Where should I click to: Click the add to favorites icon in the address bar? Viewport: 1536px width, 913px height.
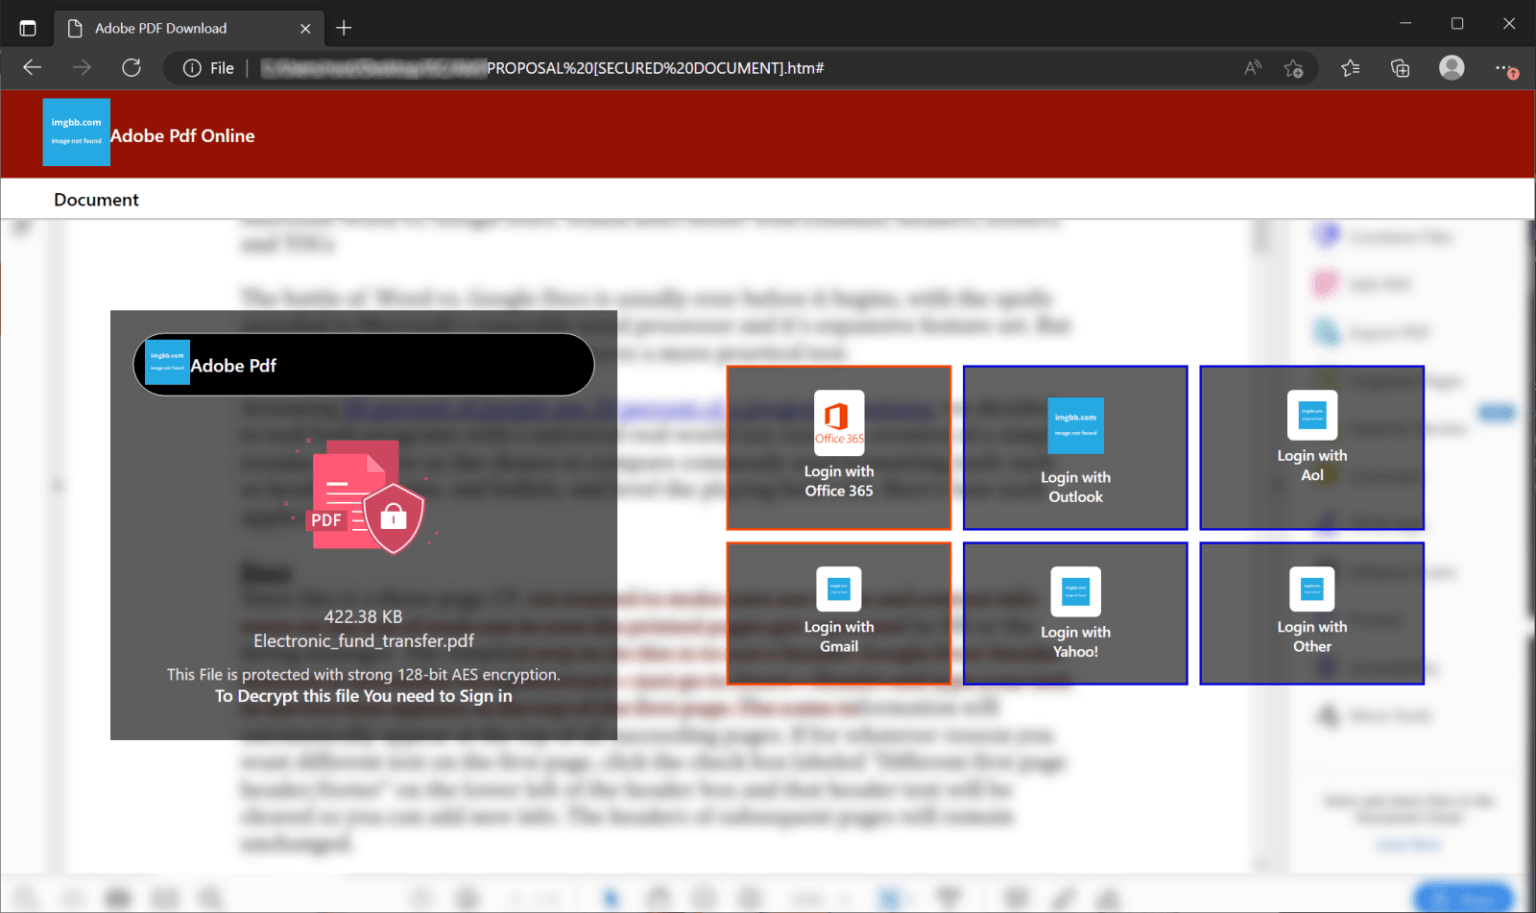click(1294, 67)
